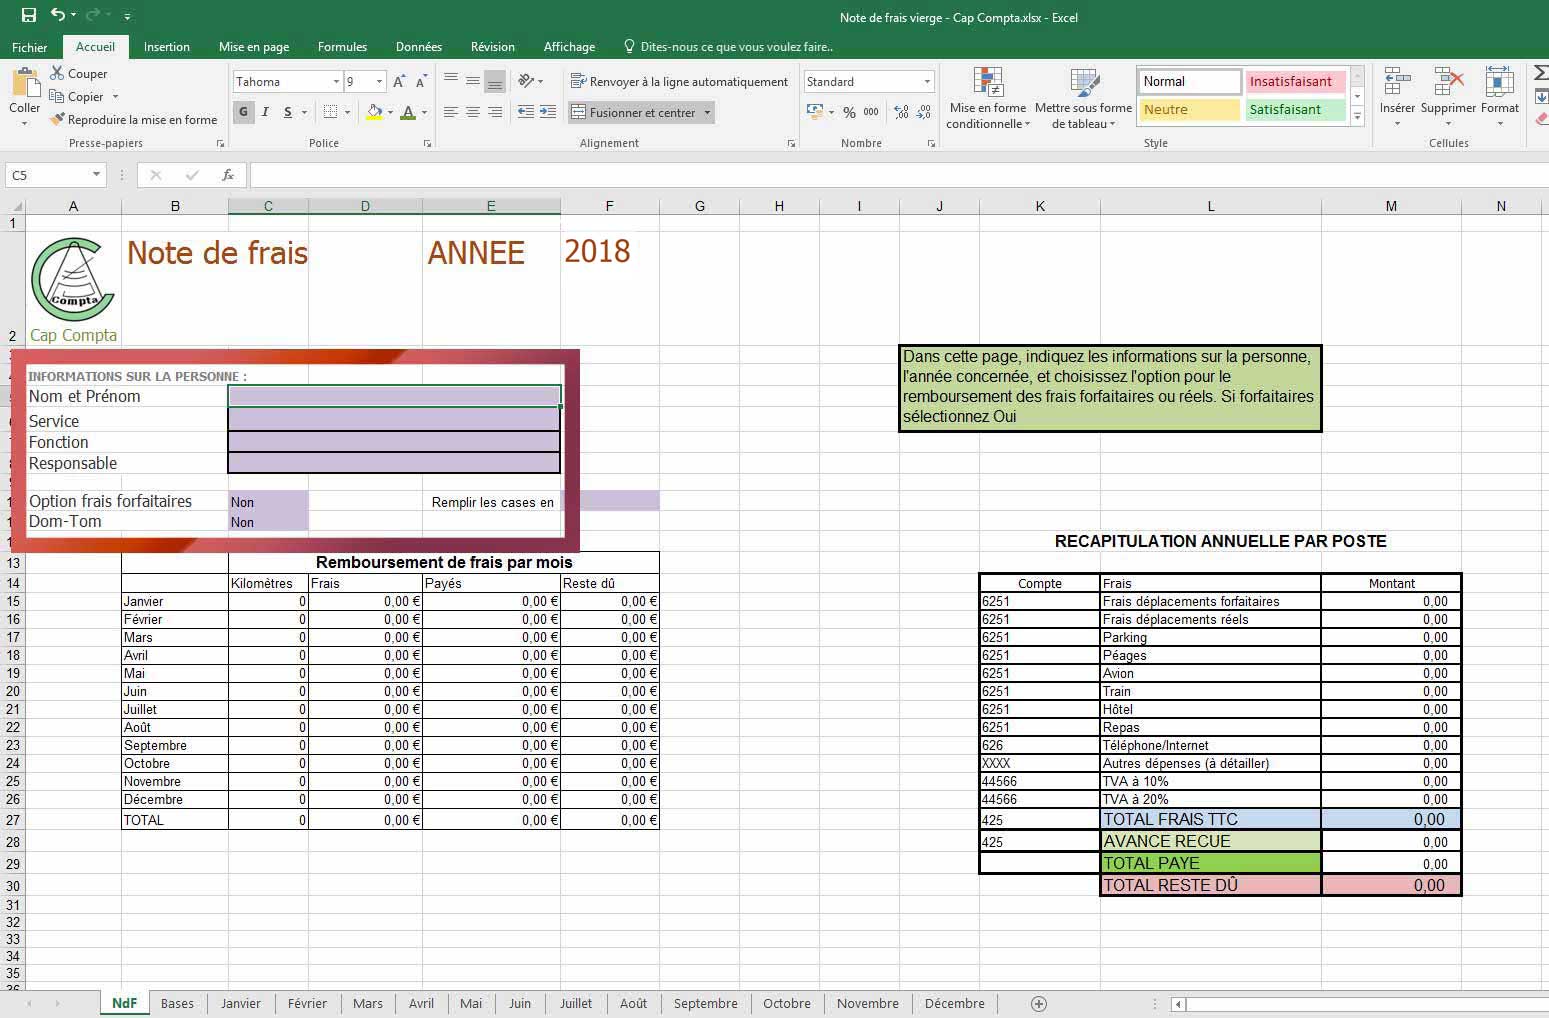
Task: Toggle Gras bold formatting
Action: 243,112
